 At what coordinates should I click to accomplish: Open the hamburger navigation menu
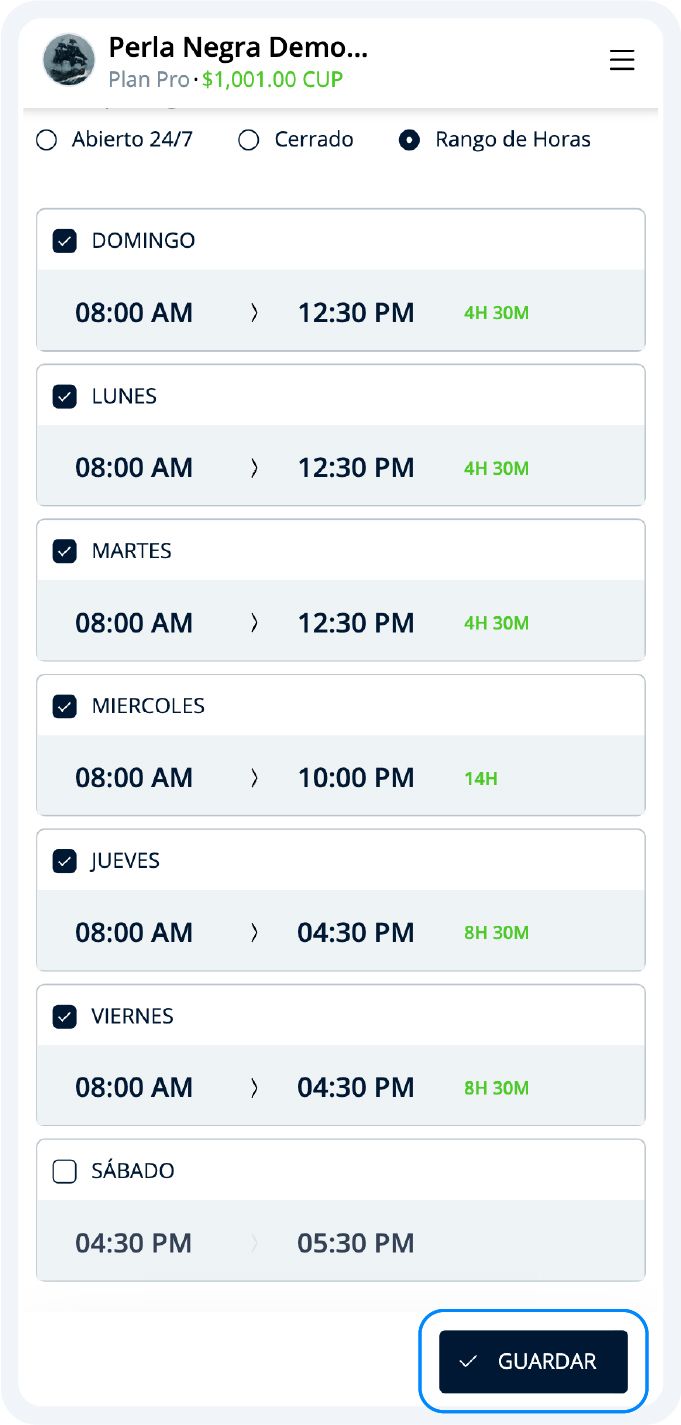[622, 60]
